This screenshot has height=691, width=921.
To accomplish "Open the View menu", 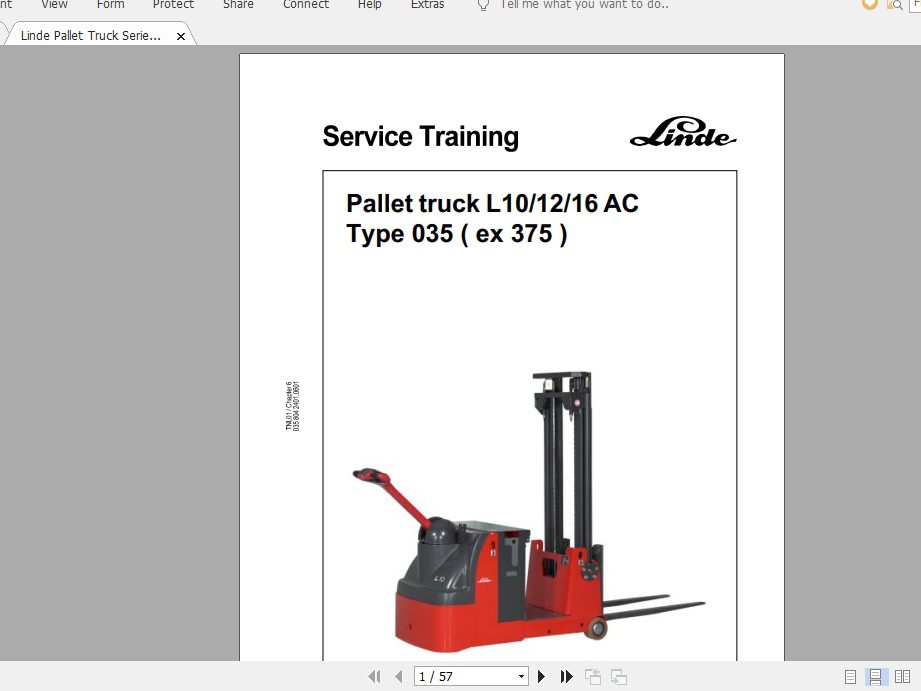I will (x=54, y=5).
